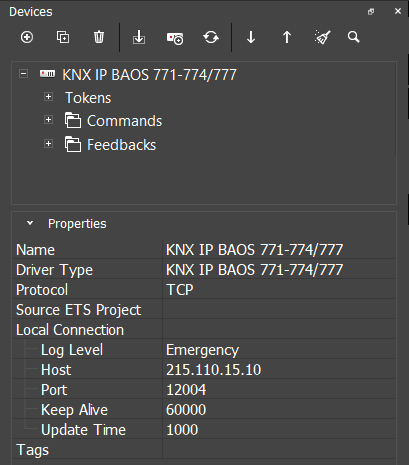Click the Protocol value TCP
The image size is (409, 465).
click(x=179, y=290)
